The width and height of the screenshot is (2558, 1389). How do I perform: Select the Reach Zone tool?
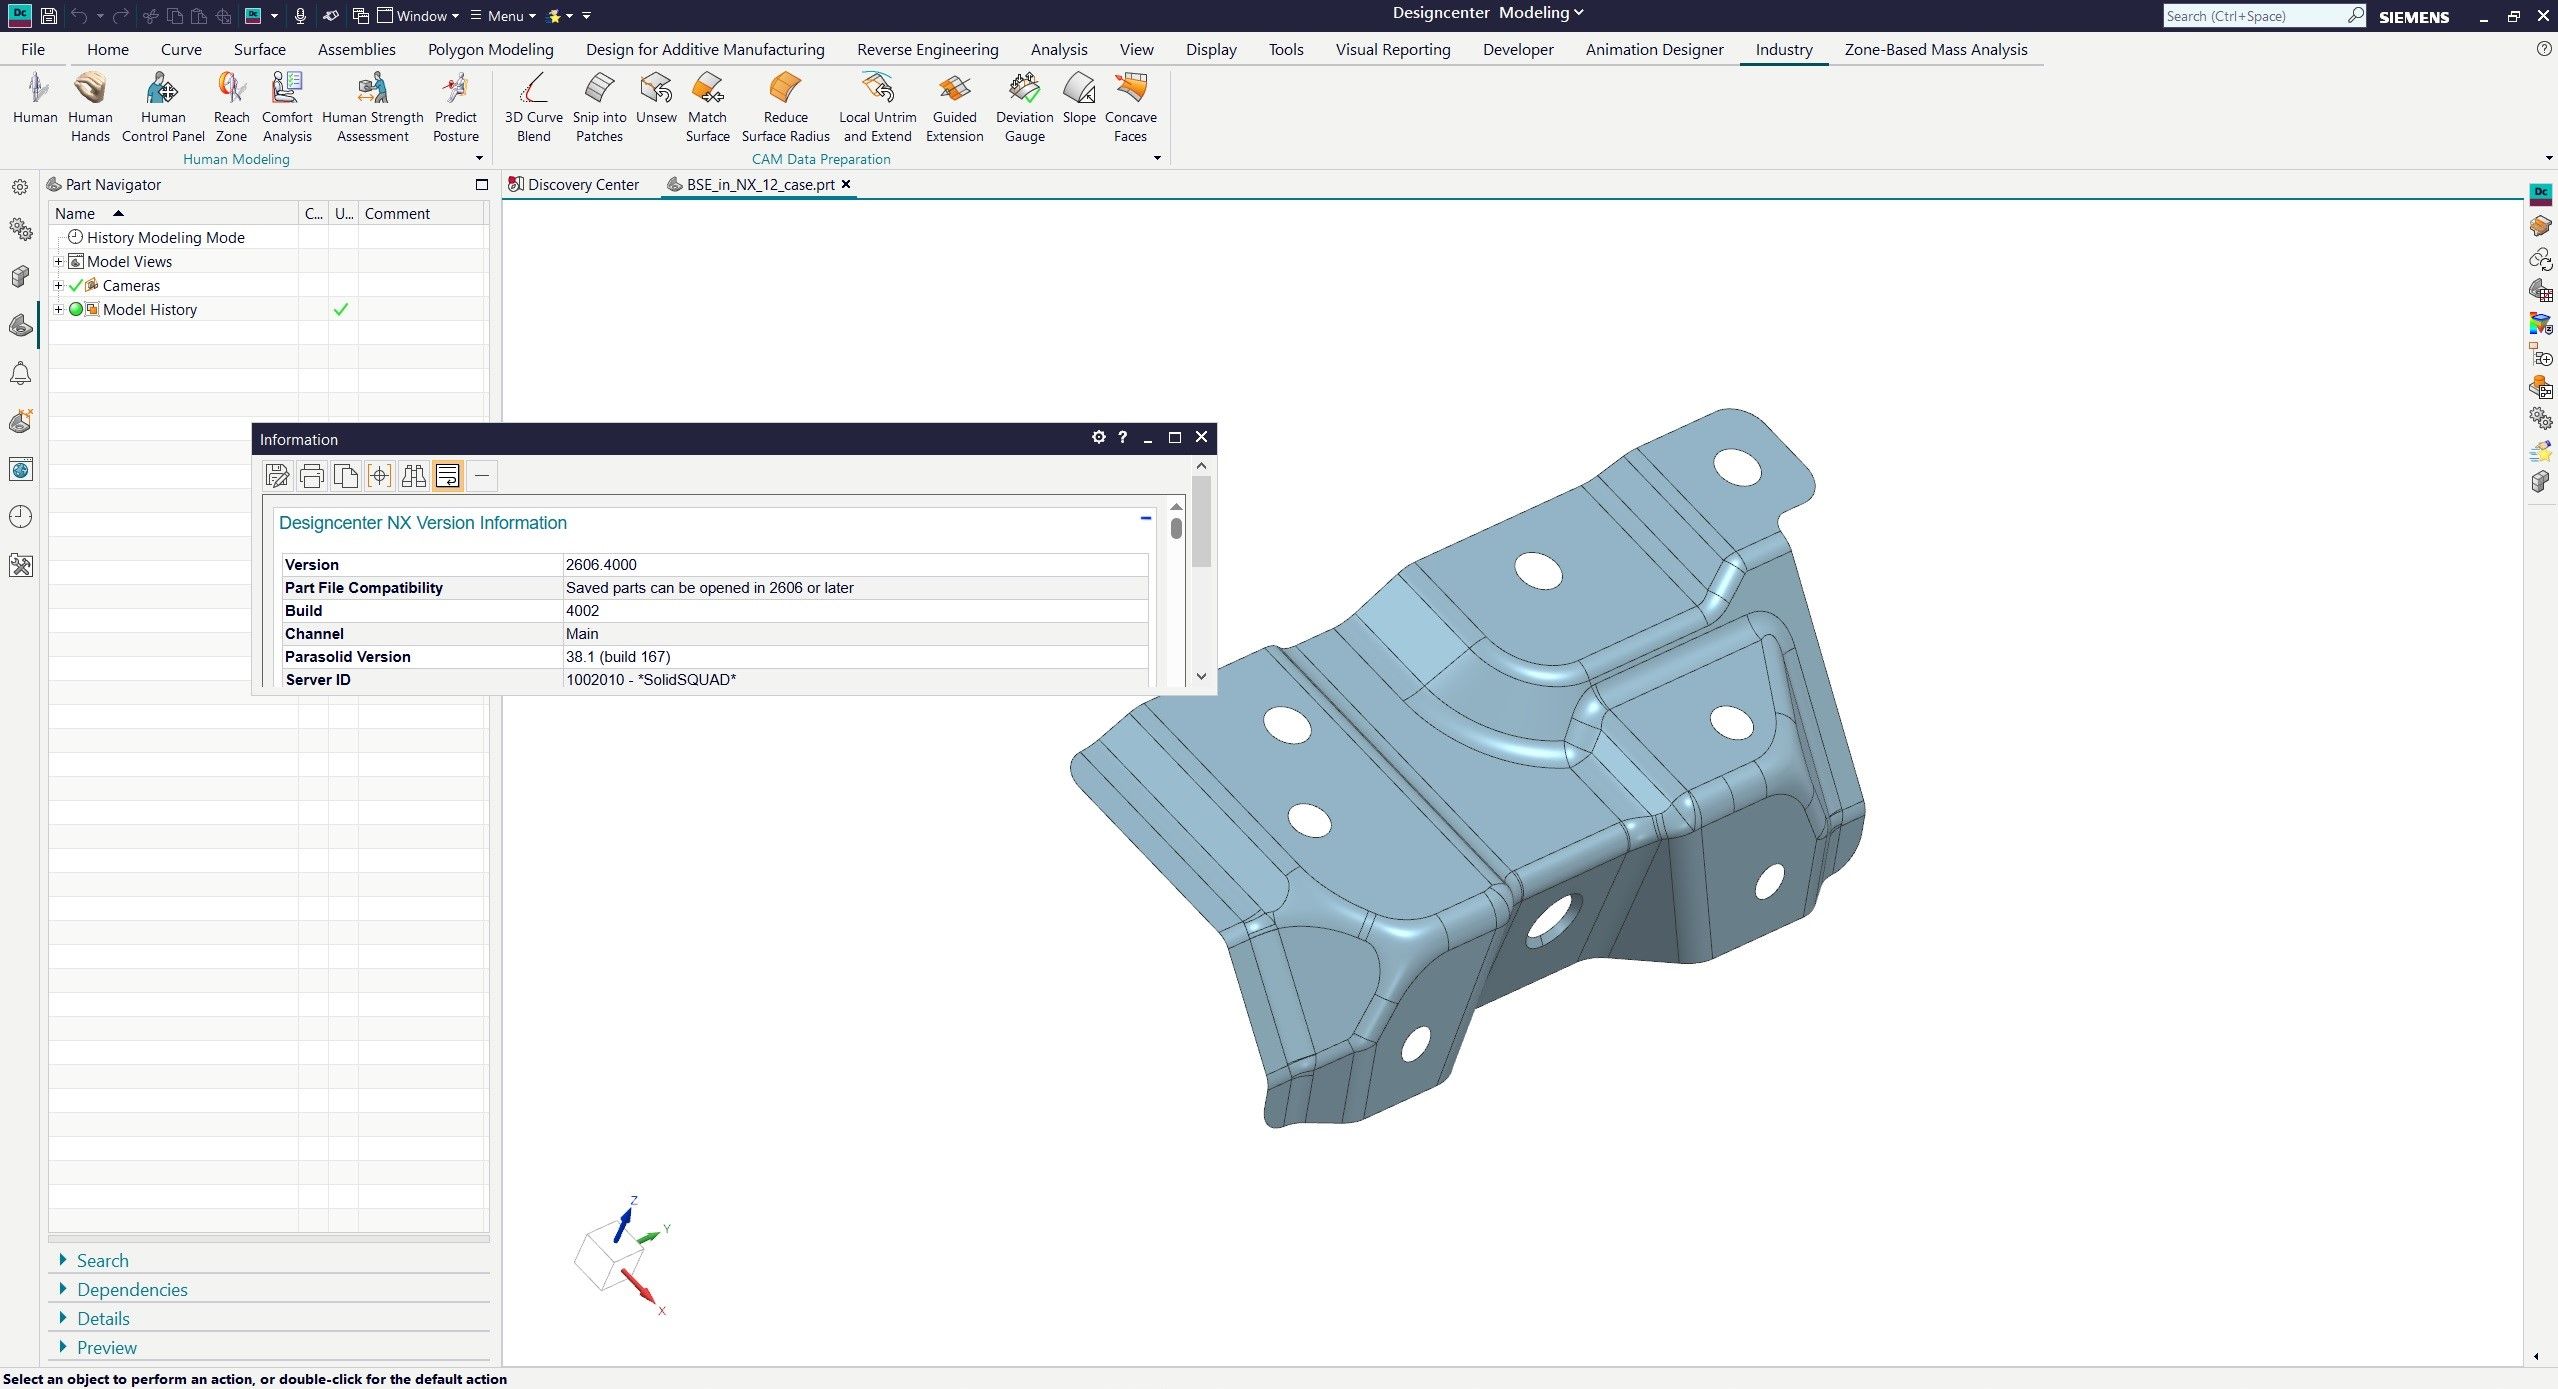231,107
